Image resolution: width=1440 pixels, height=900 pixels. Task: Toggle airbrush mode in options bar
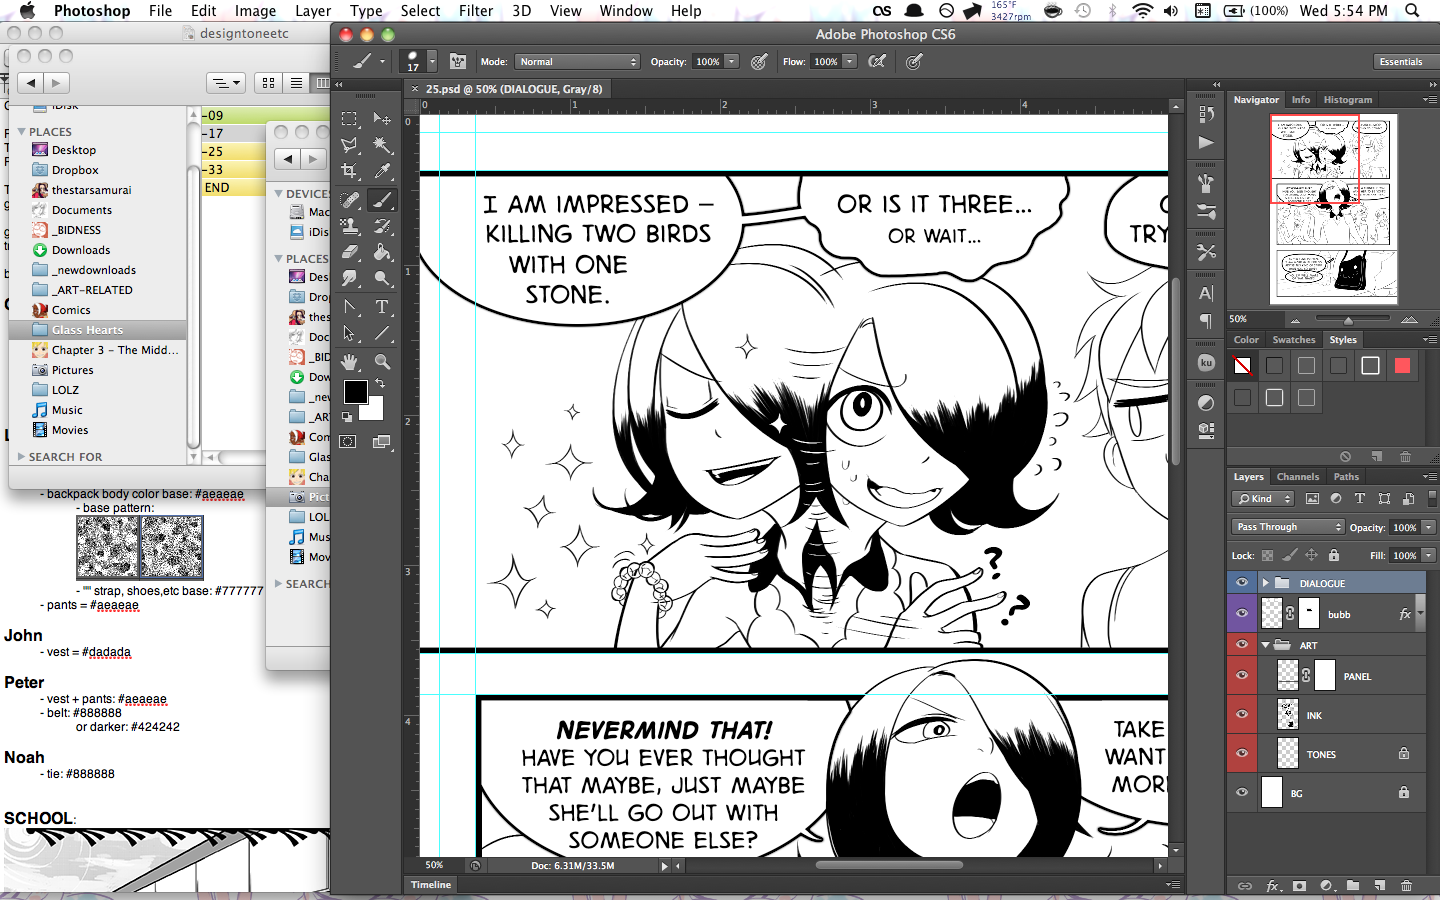point(877,62)
